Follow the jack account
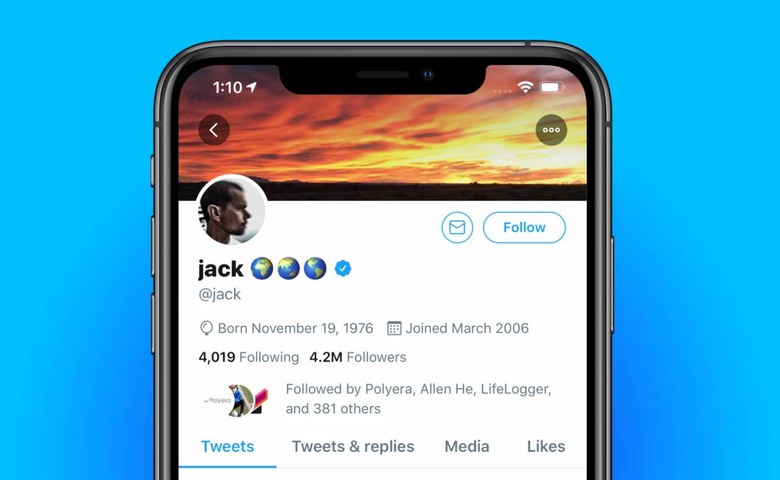The width and height of the screenshot is (780, 480). (524, 227)
